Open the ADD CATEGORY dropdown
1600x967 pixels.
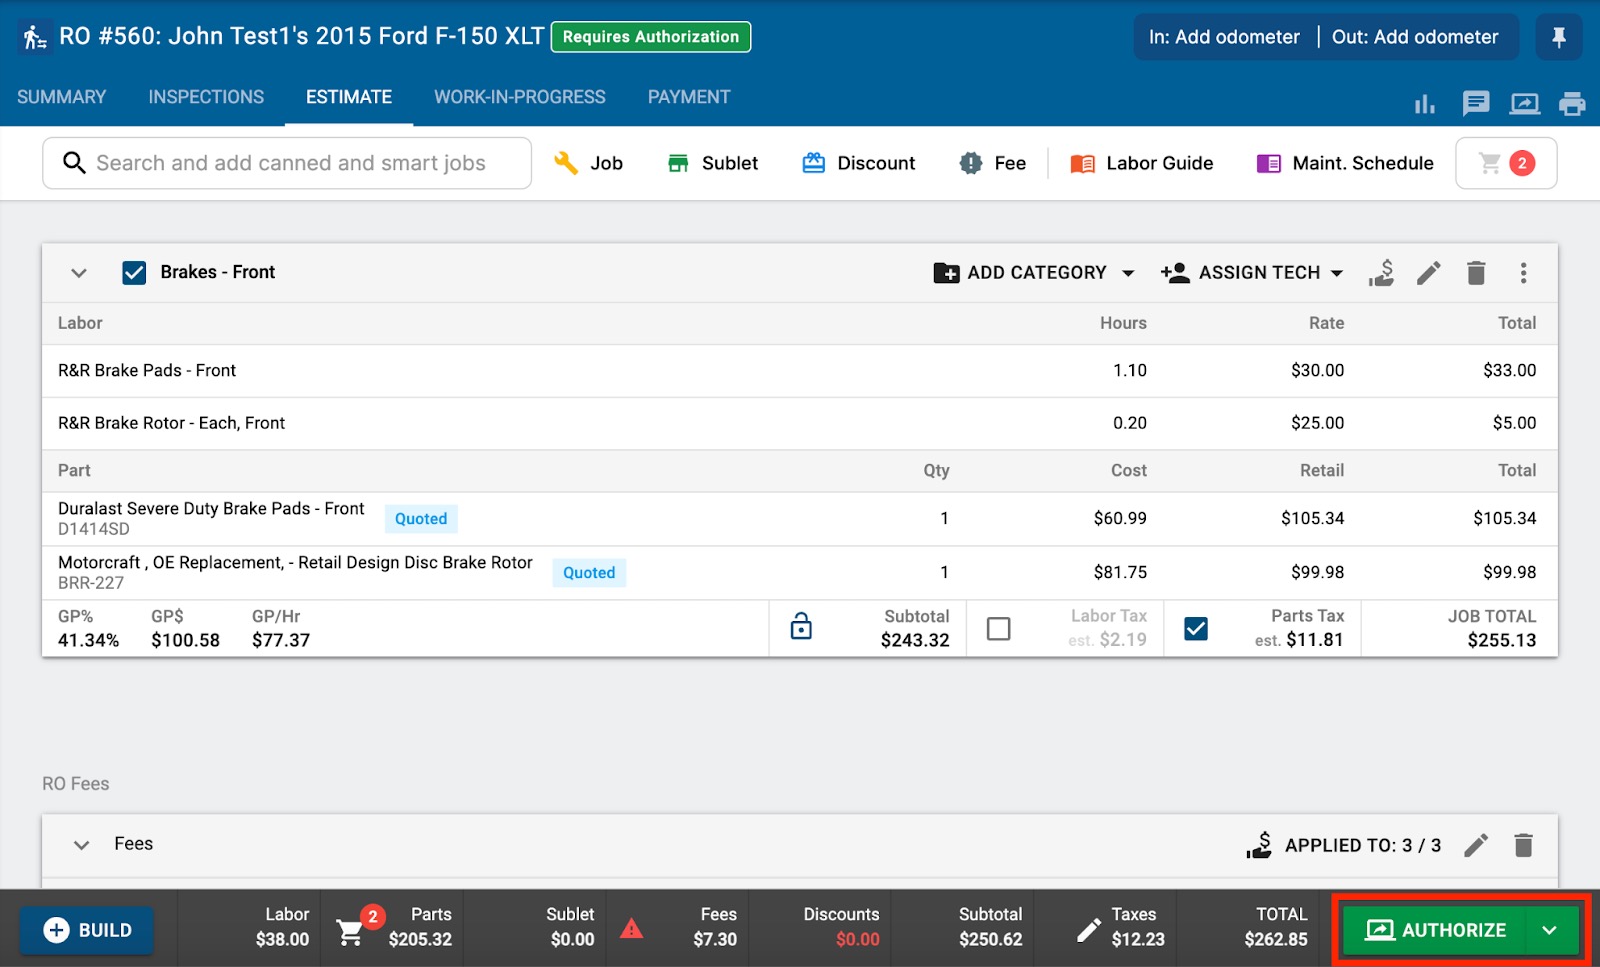1034,272
